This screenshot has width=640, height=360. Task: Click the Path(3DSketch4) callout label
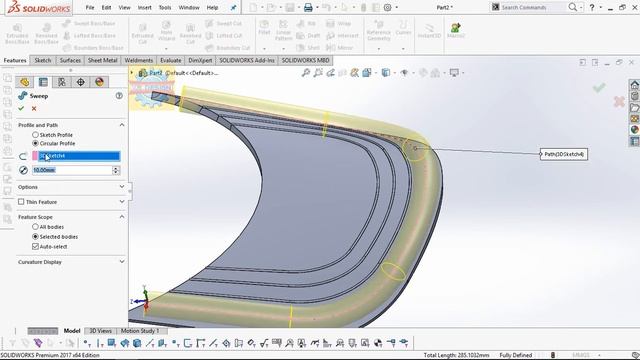pos(564,154)
